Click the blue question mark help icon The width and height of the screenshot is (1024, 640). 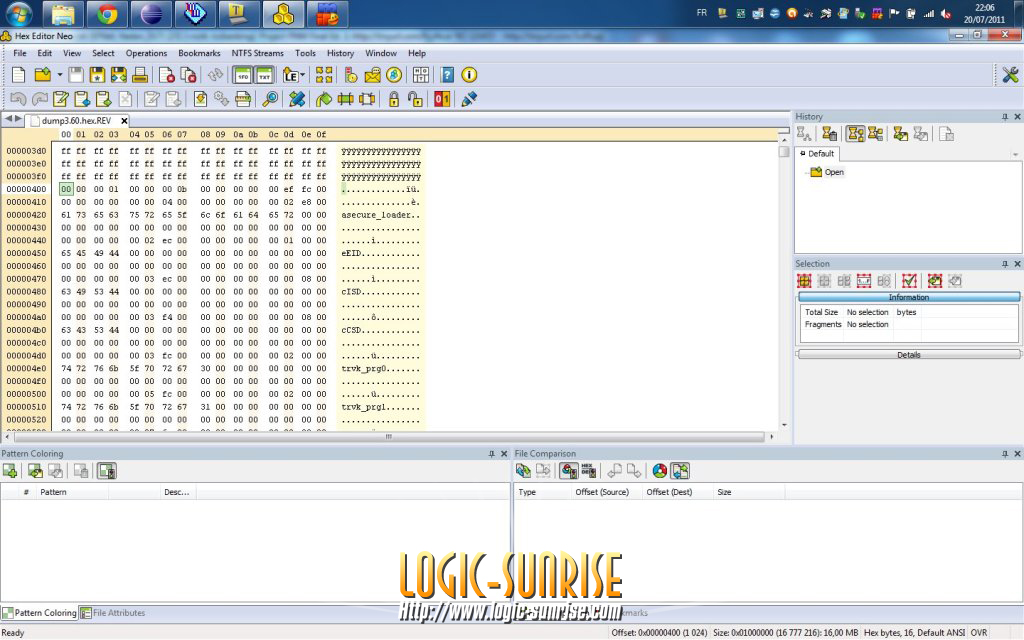[447, 75]
